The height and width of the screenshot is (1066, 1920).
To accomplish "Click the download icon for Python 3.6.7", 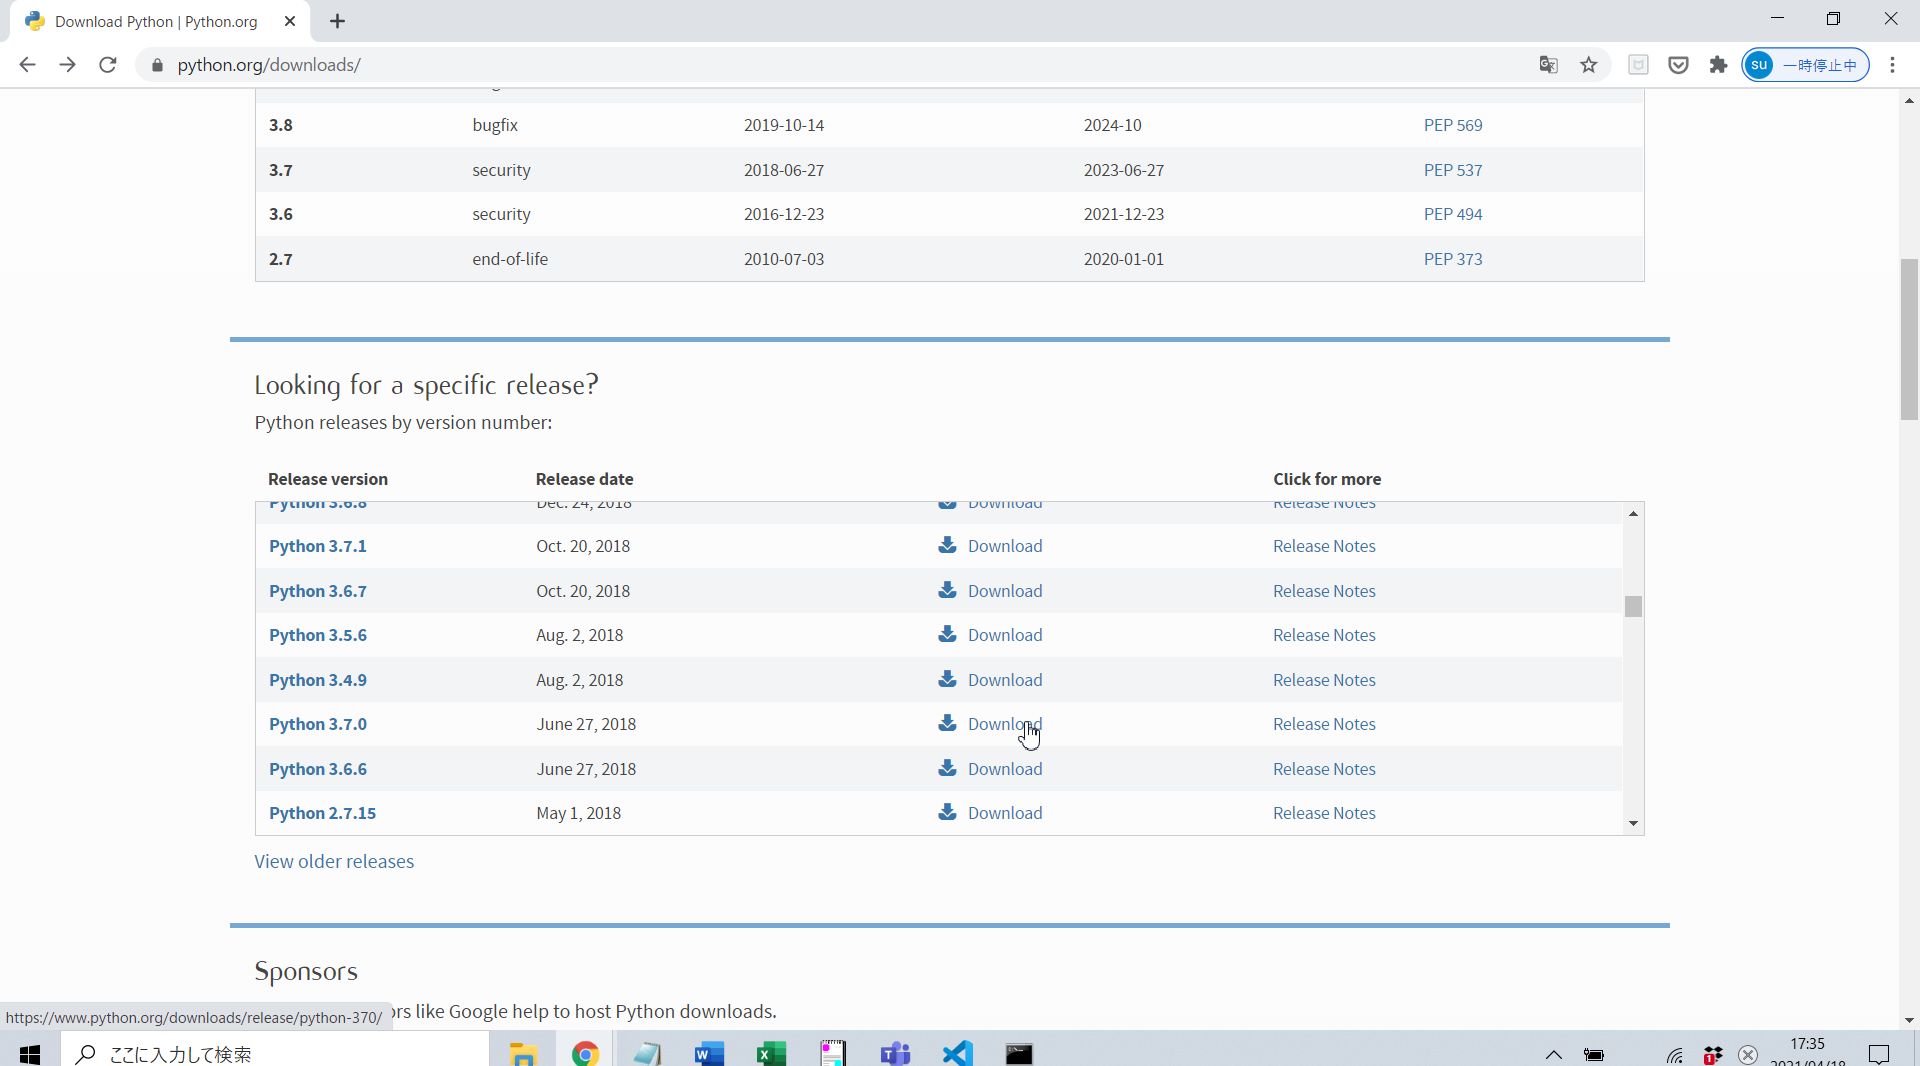I will coord(947,590).
